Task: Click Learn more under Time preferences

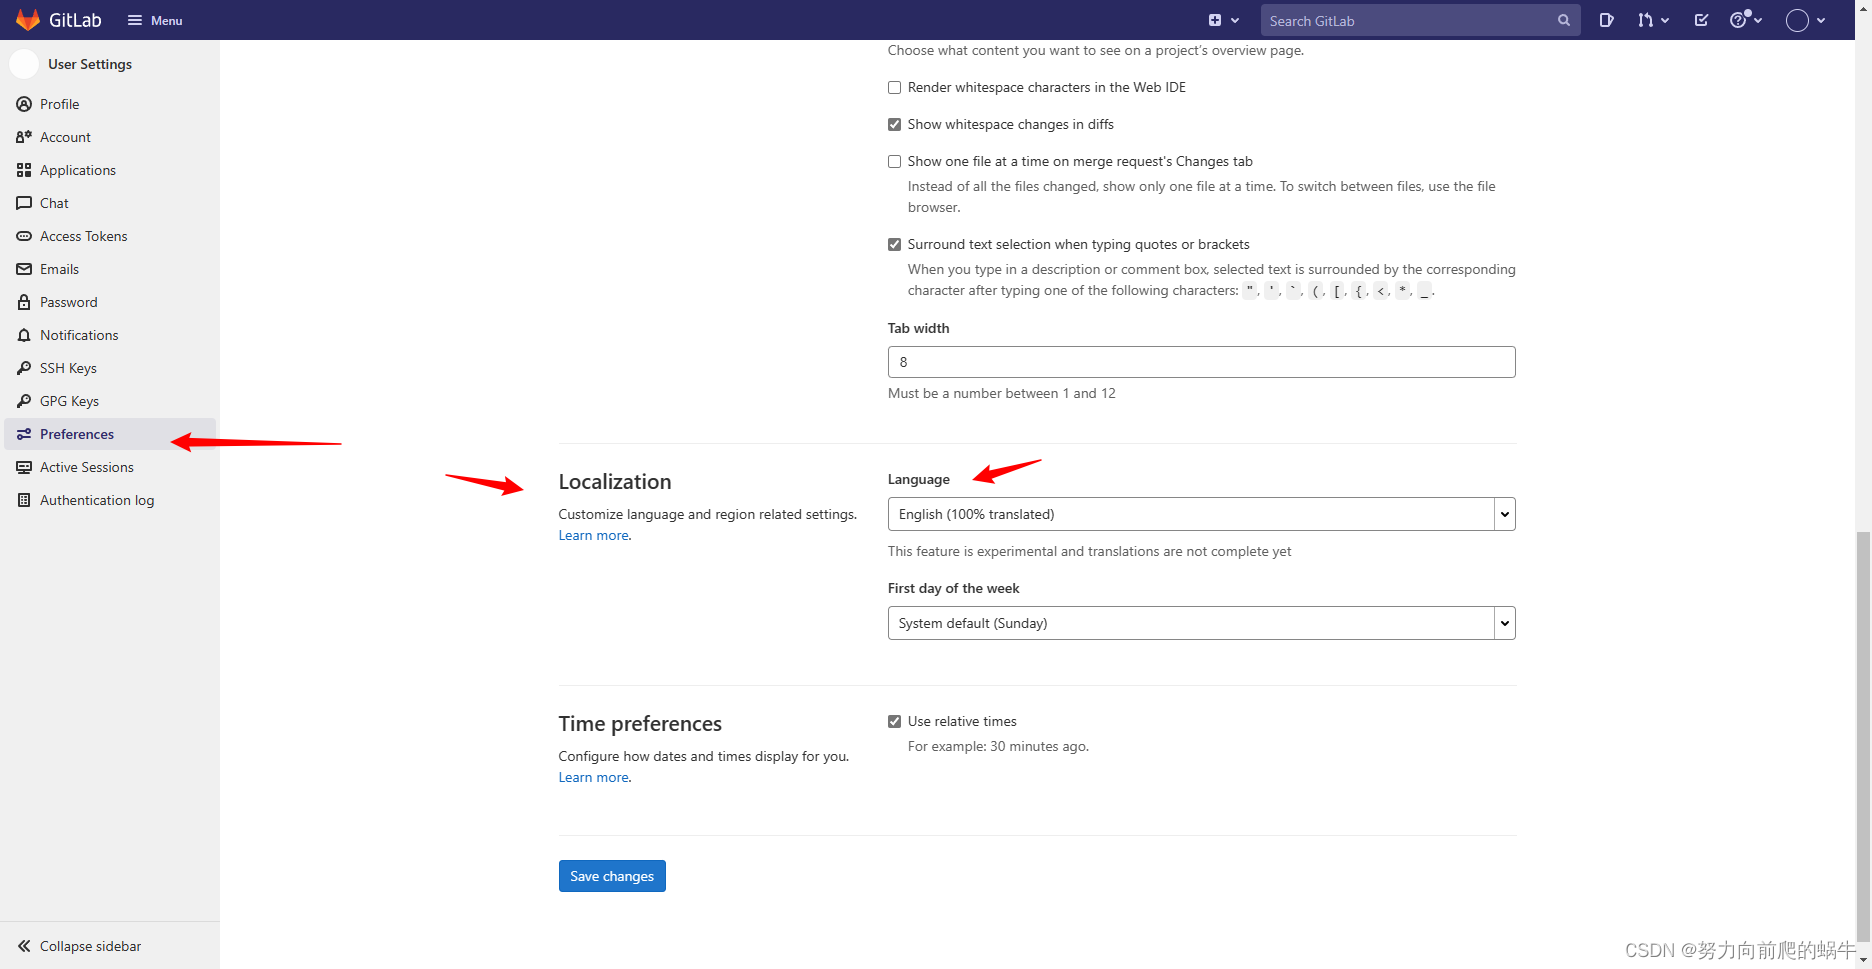Action: coord(594,777)
